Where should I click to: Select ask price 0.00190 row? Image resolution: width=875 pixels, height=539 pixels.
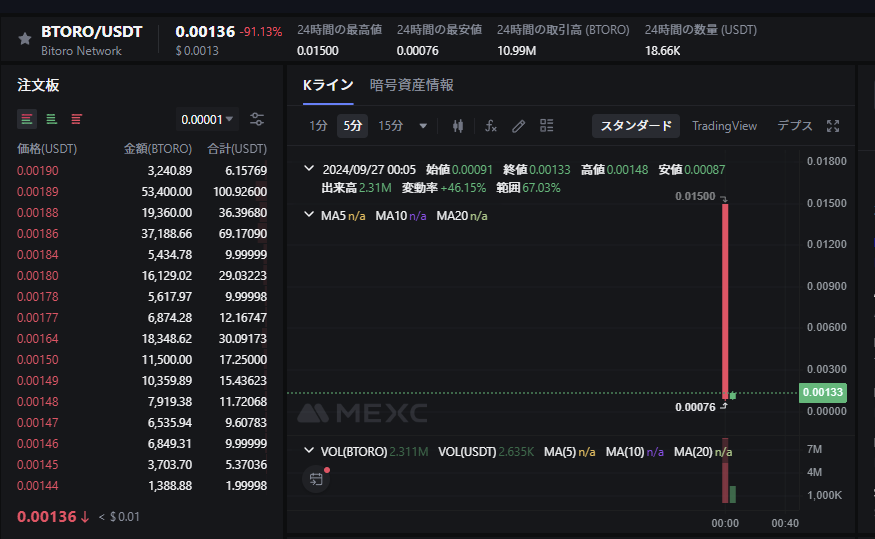coord(142,171)
